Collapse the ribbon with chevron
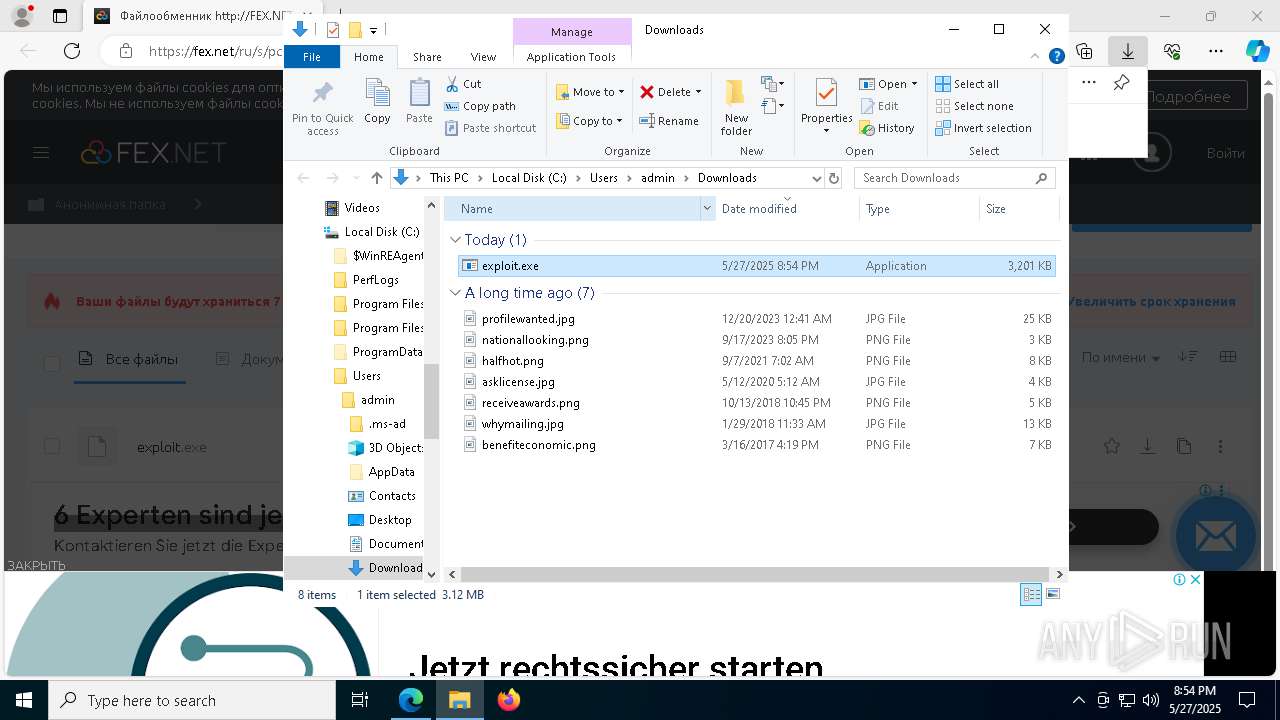This screenshot has height=720, width=1280. click(x=1035, y=57)
